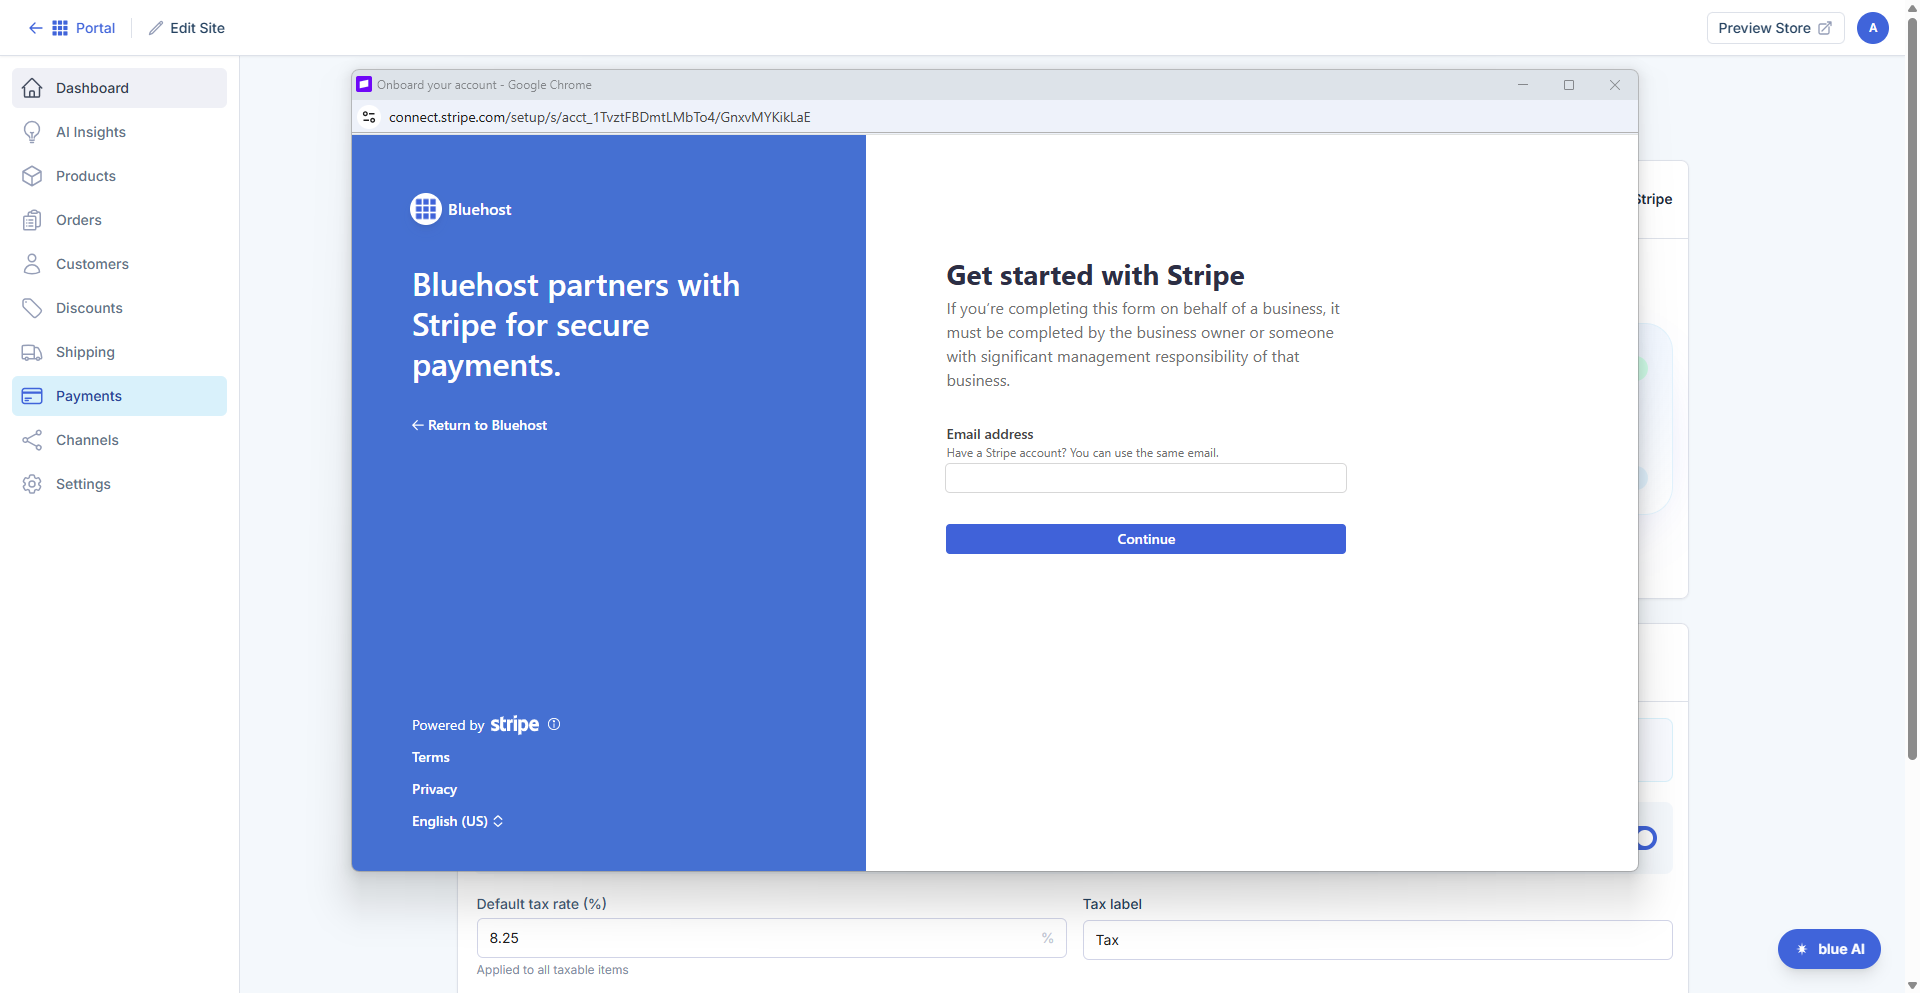Click 'Applied to all taxable items' text
The image size is (1920, 993).
pos(552,970)
